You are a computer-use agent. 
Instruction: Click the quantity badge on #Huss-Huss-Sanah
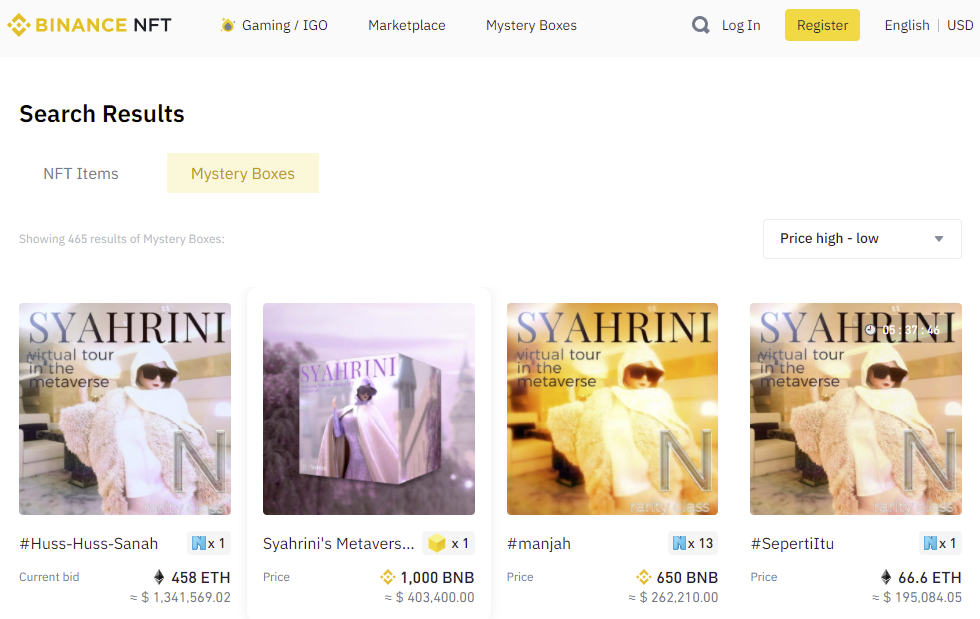coord(209,543)
